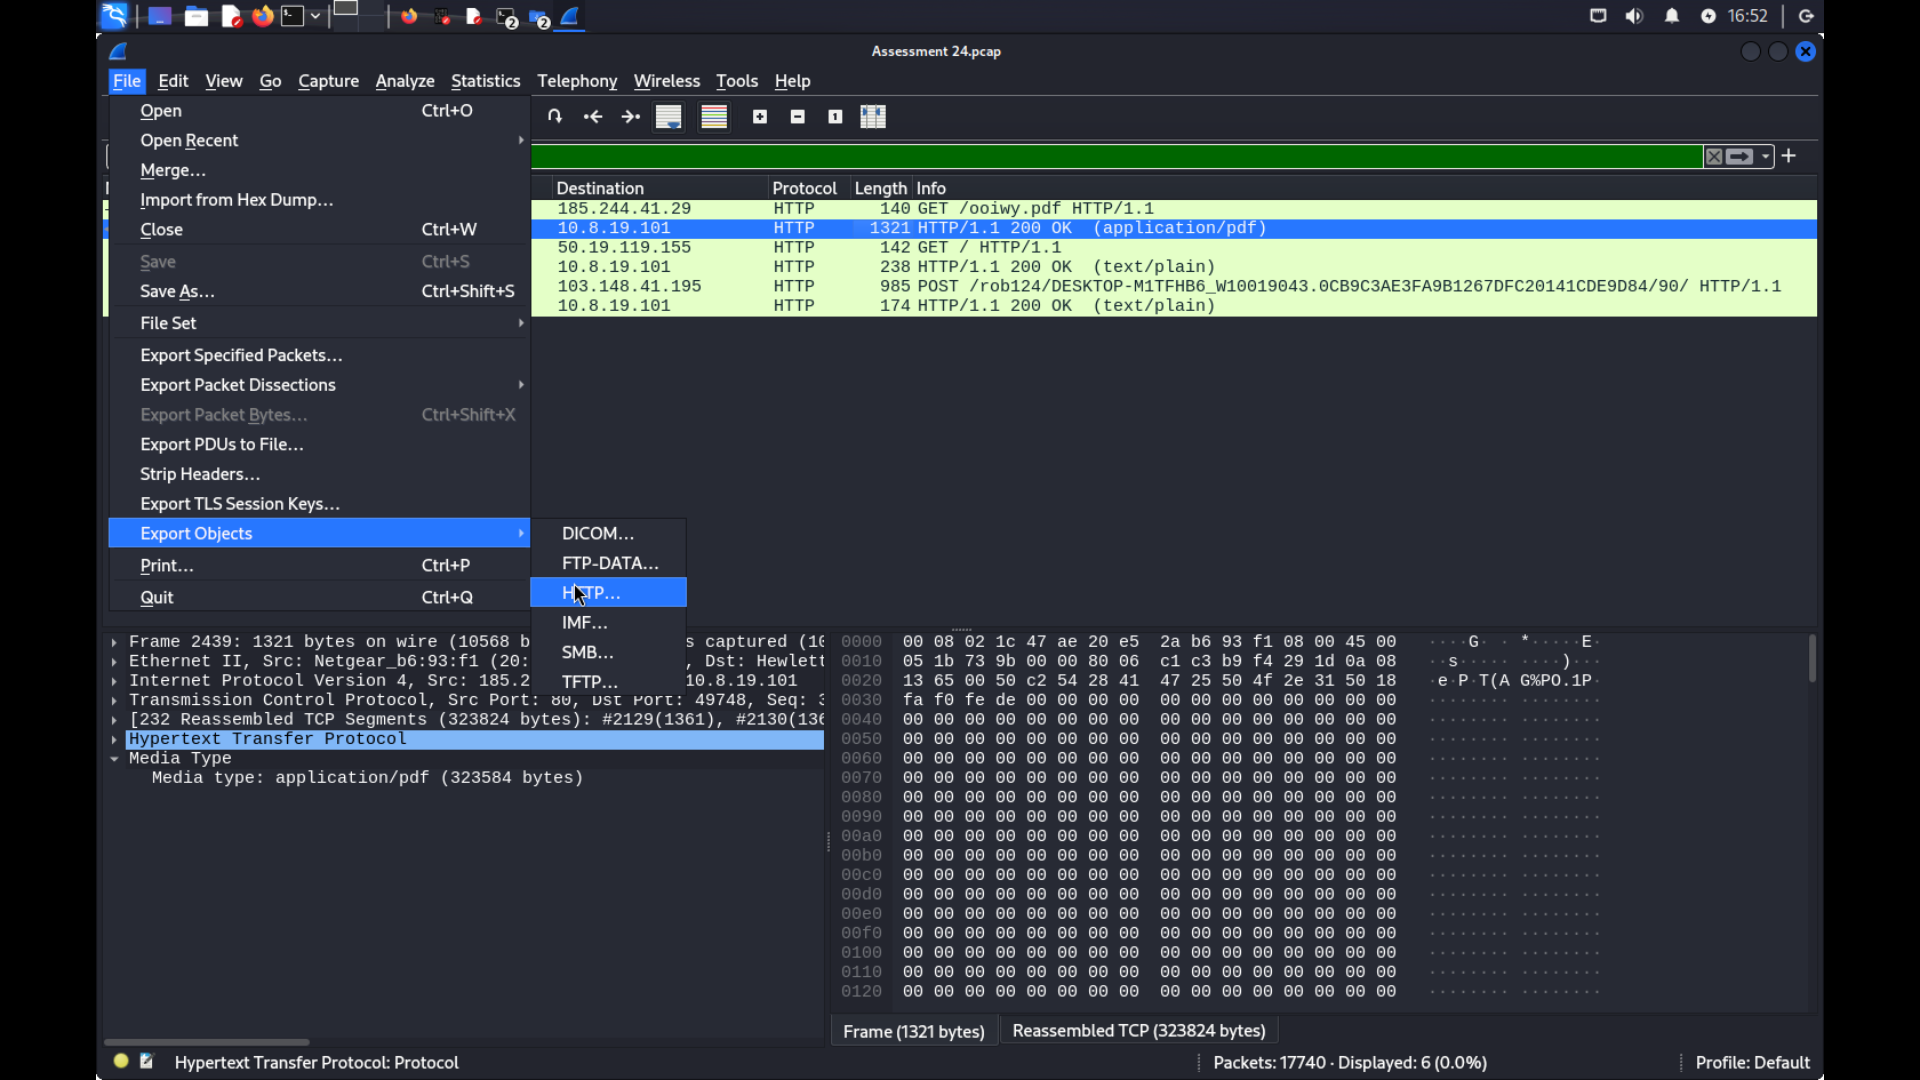Select Export TLS Session Keys option
This screenshot has width=1920, height=1080.
(x=240, y=503)
